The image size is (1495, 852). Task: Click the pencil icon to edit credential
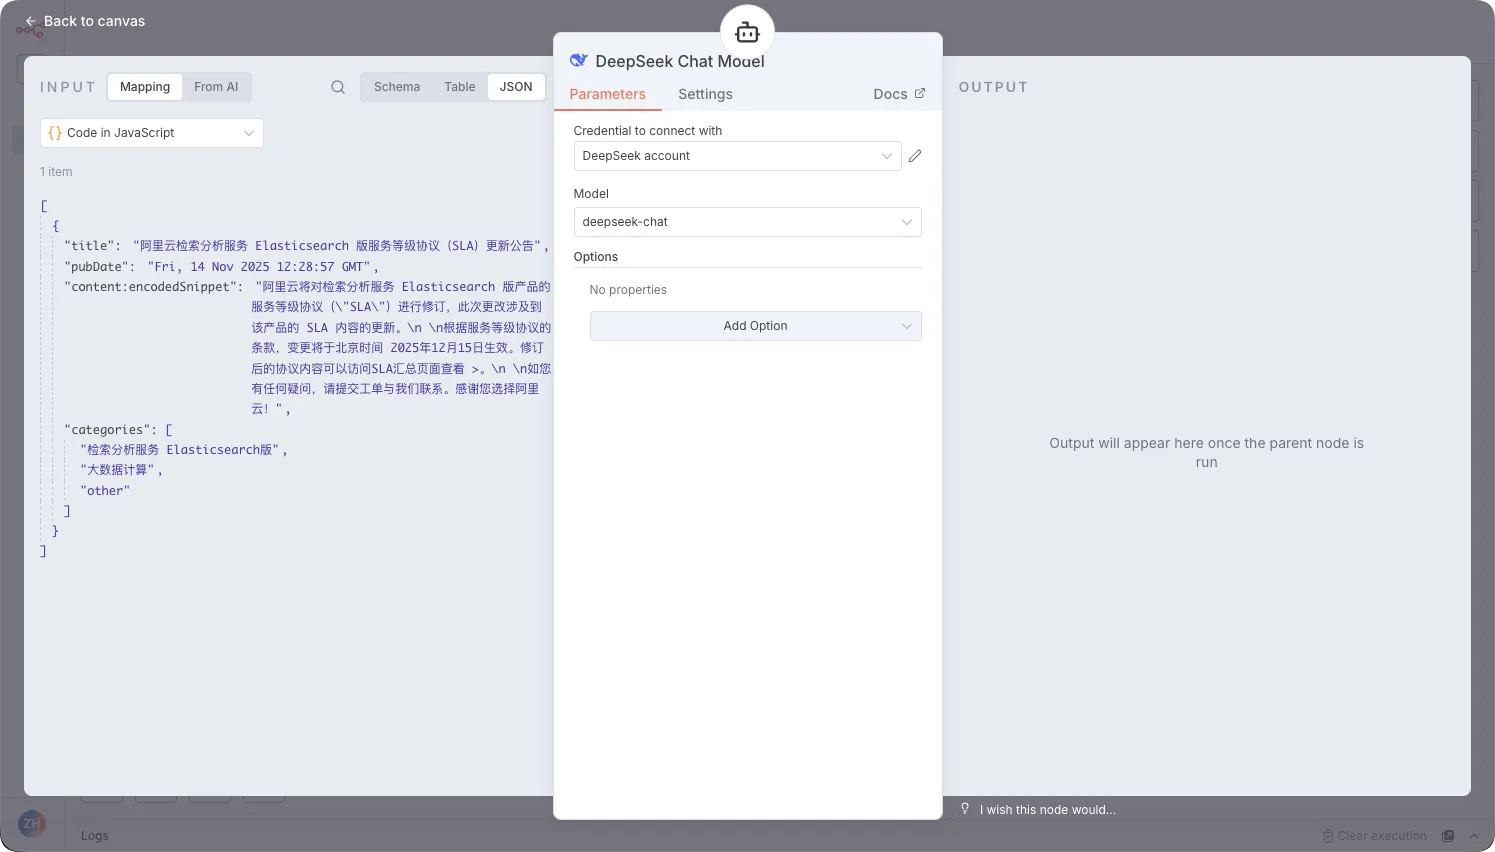point(915,156)
